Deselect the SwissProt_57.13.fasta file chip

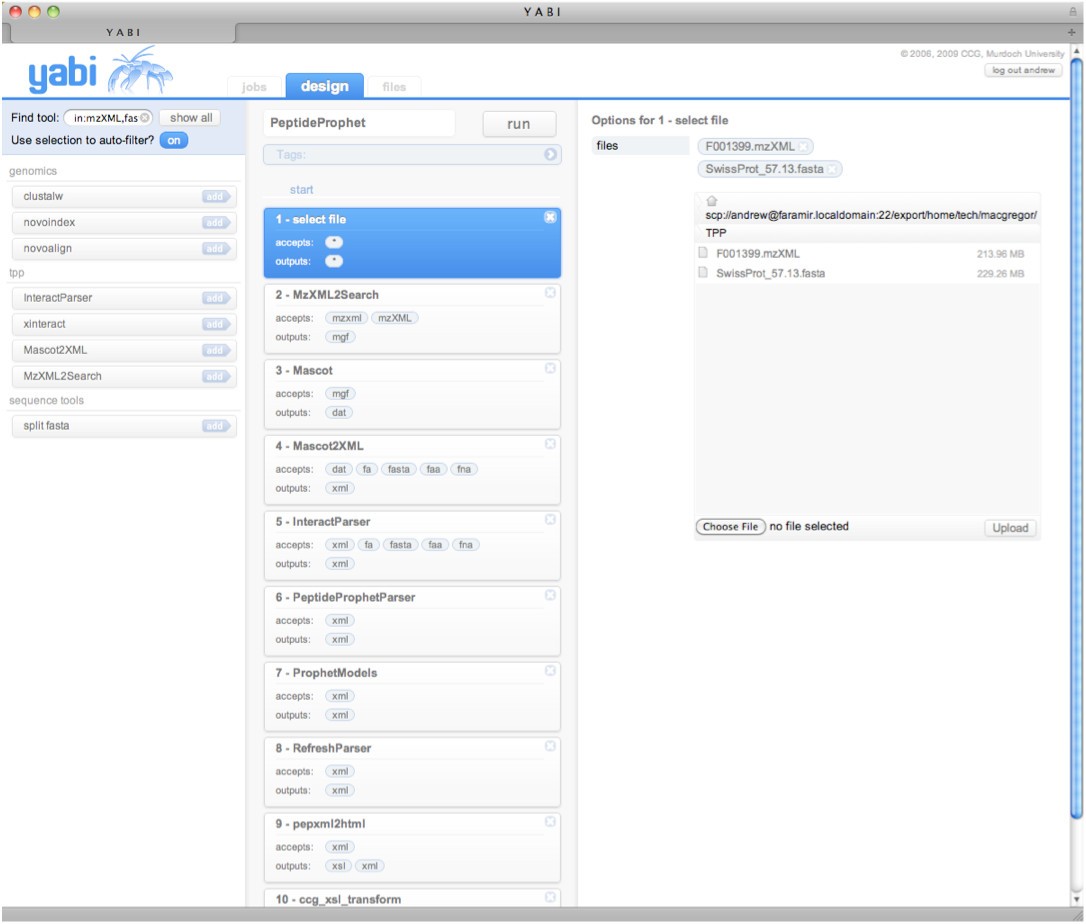pyautogui.click(x=832, y=170)
